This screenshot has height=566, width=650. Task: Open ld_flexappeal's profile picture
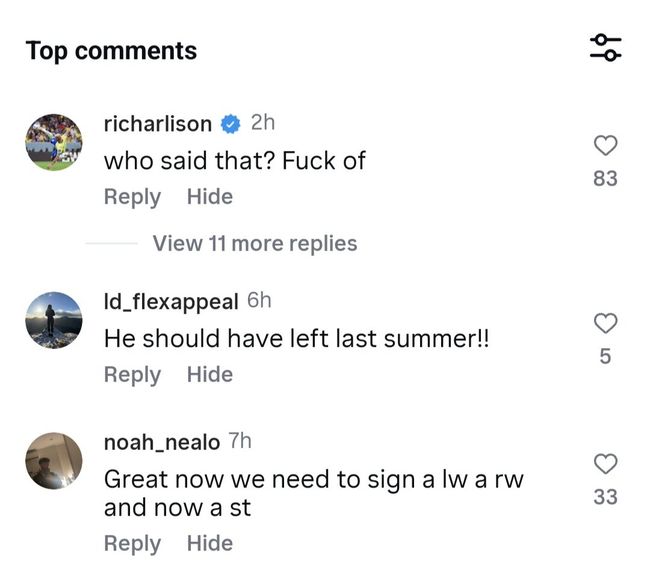(x=53, y=319)
